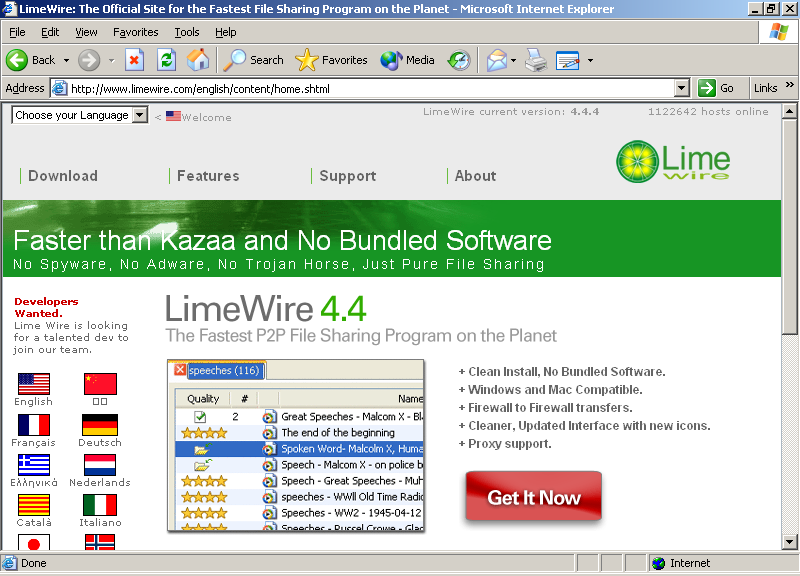The width and height of the screenshot is (800, 576).
Task: Open the View menu
Action: [86, 32]
